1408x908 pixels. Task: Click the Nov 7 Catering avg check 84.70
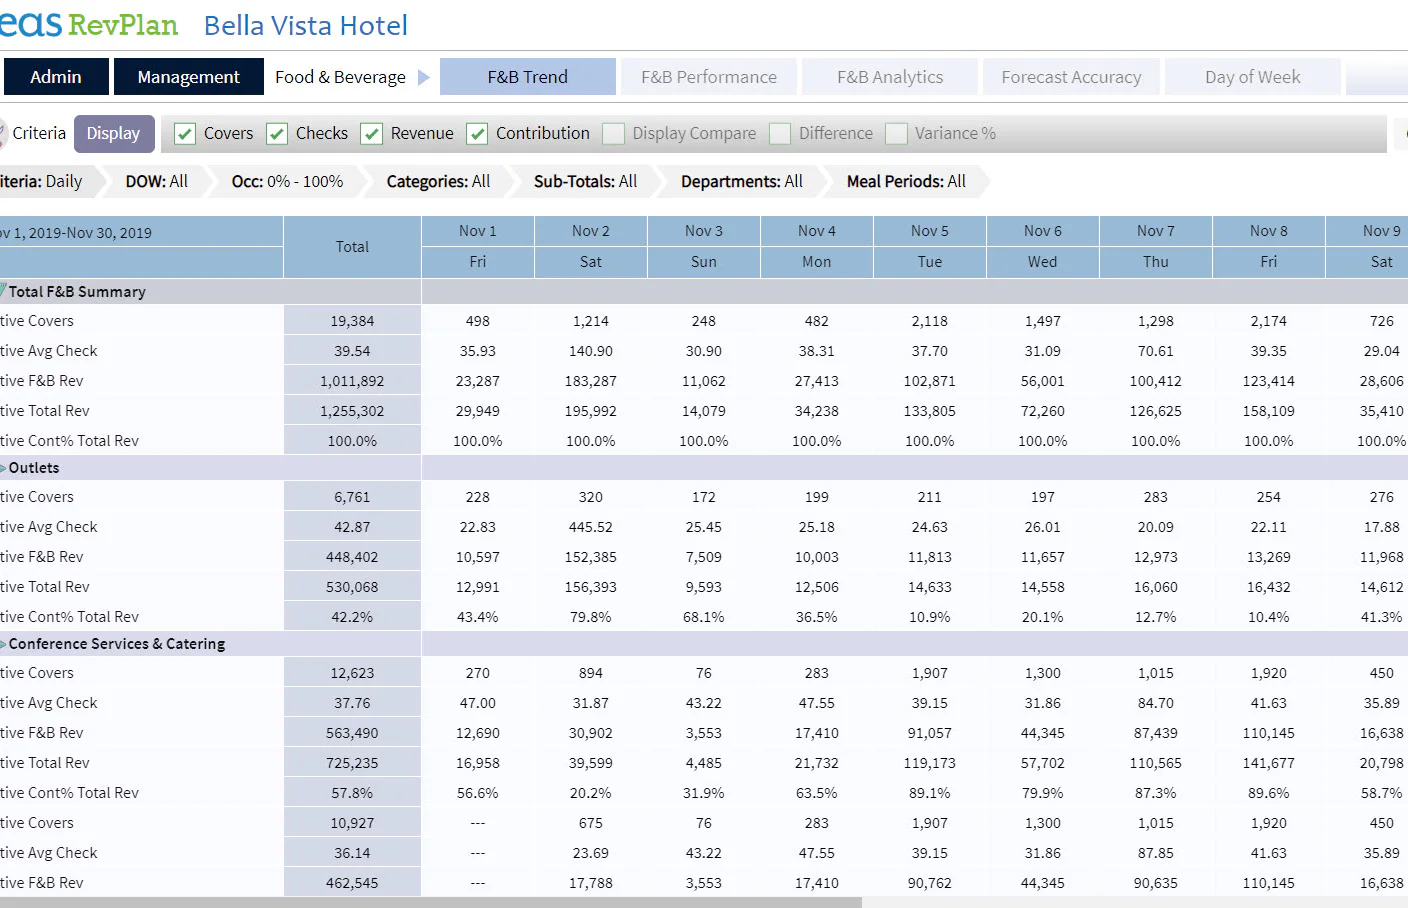(x=1156, y=703)
